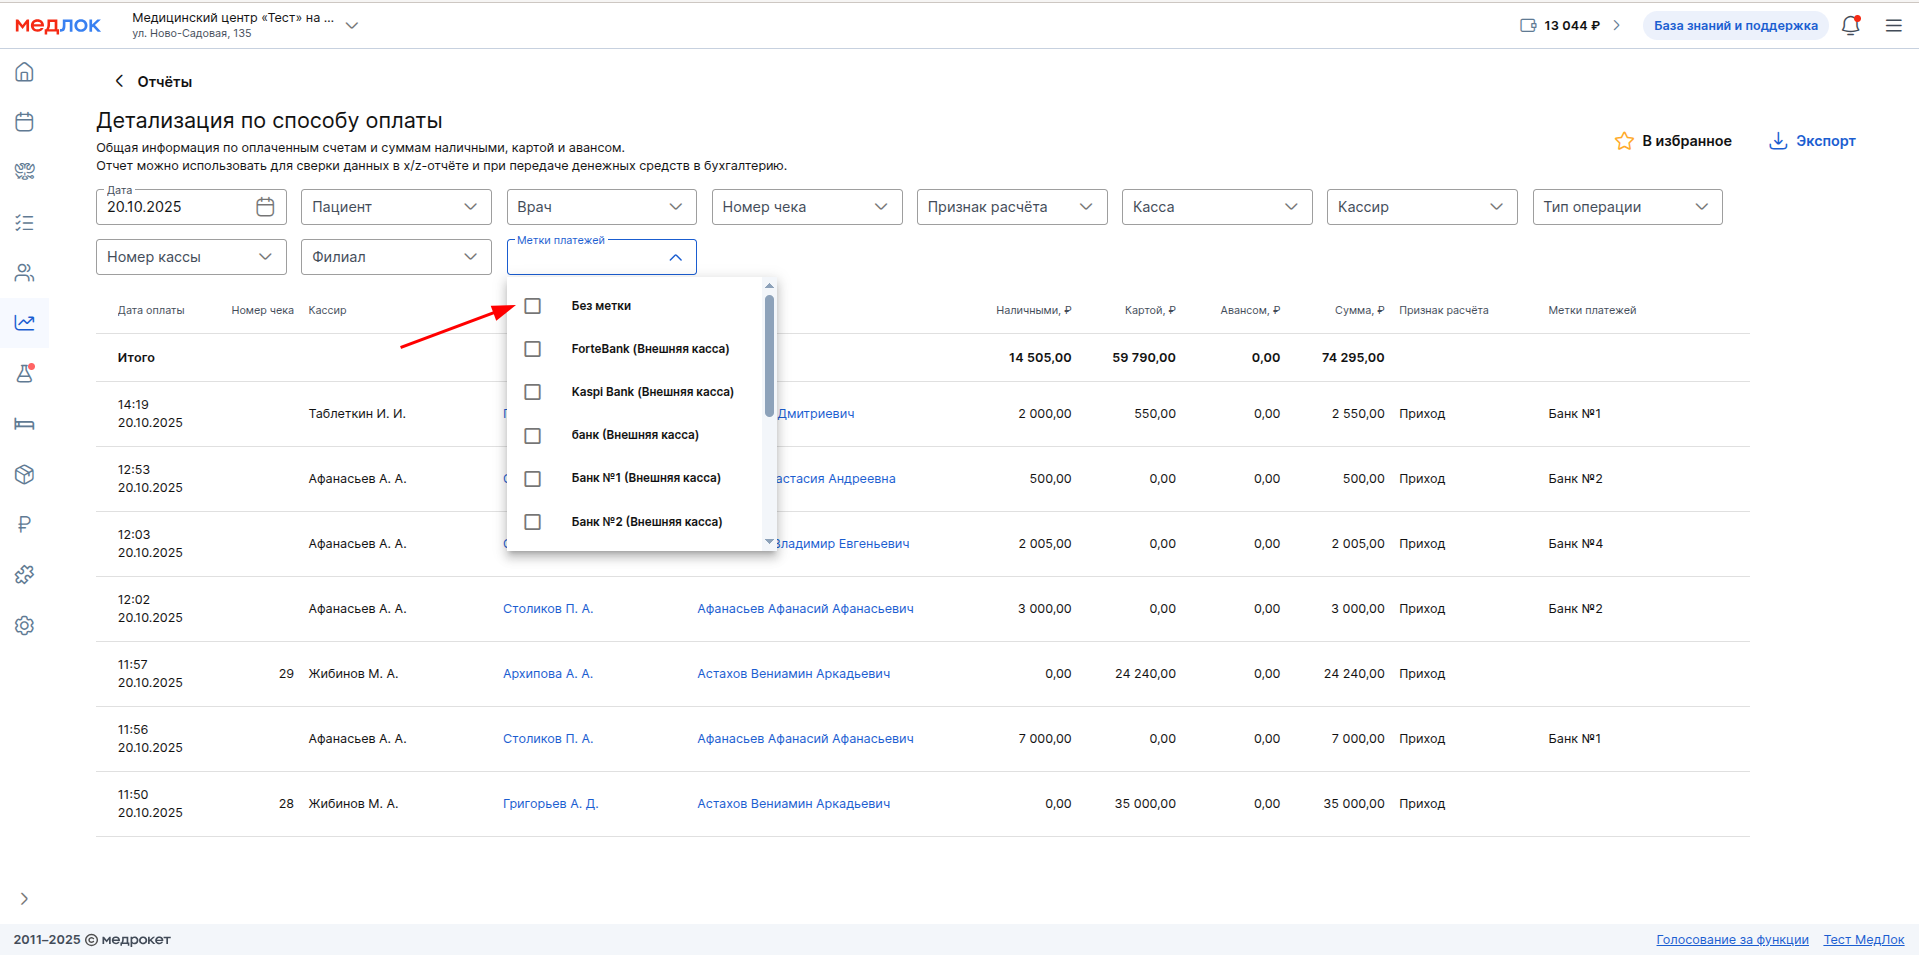Open the calendar icon in the sidebar
Screen dimensions: 1919x955
coord(25,122)
